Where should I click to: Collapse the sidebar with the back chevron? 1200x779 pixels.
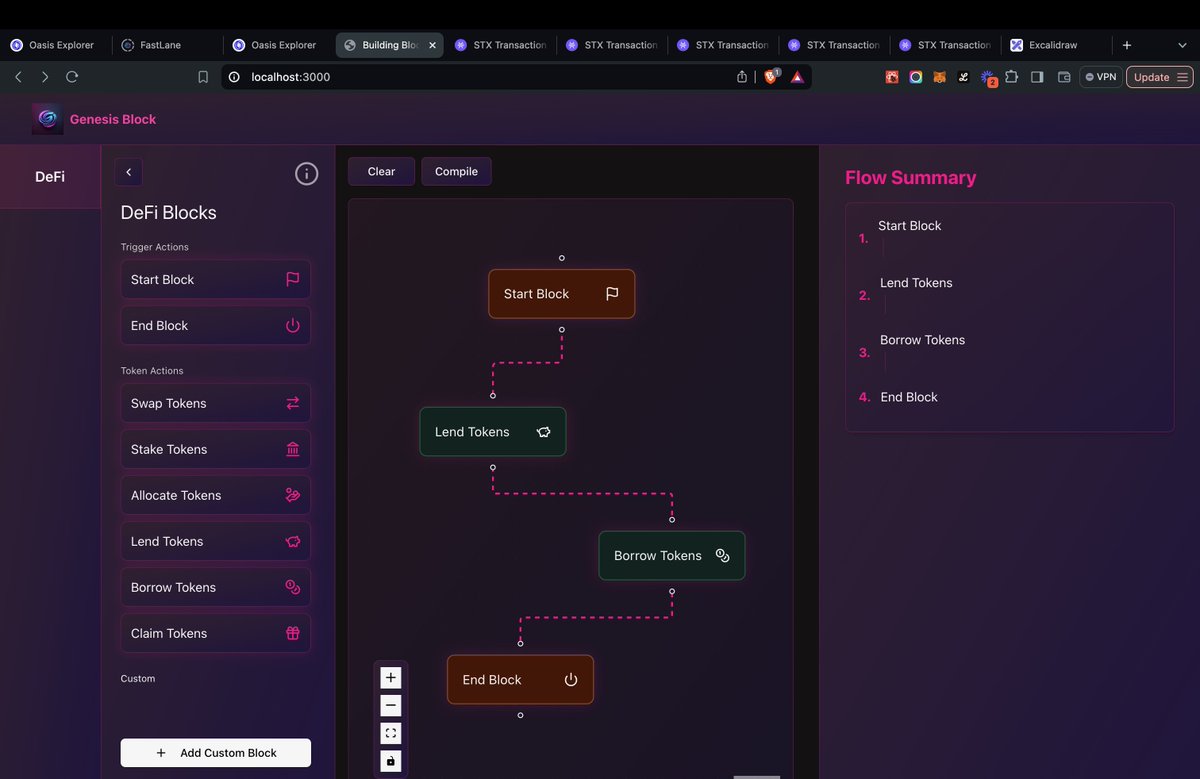tap(128, 172)
